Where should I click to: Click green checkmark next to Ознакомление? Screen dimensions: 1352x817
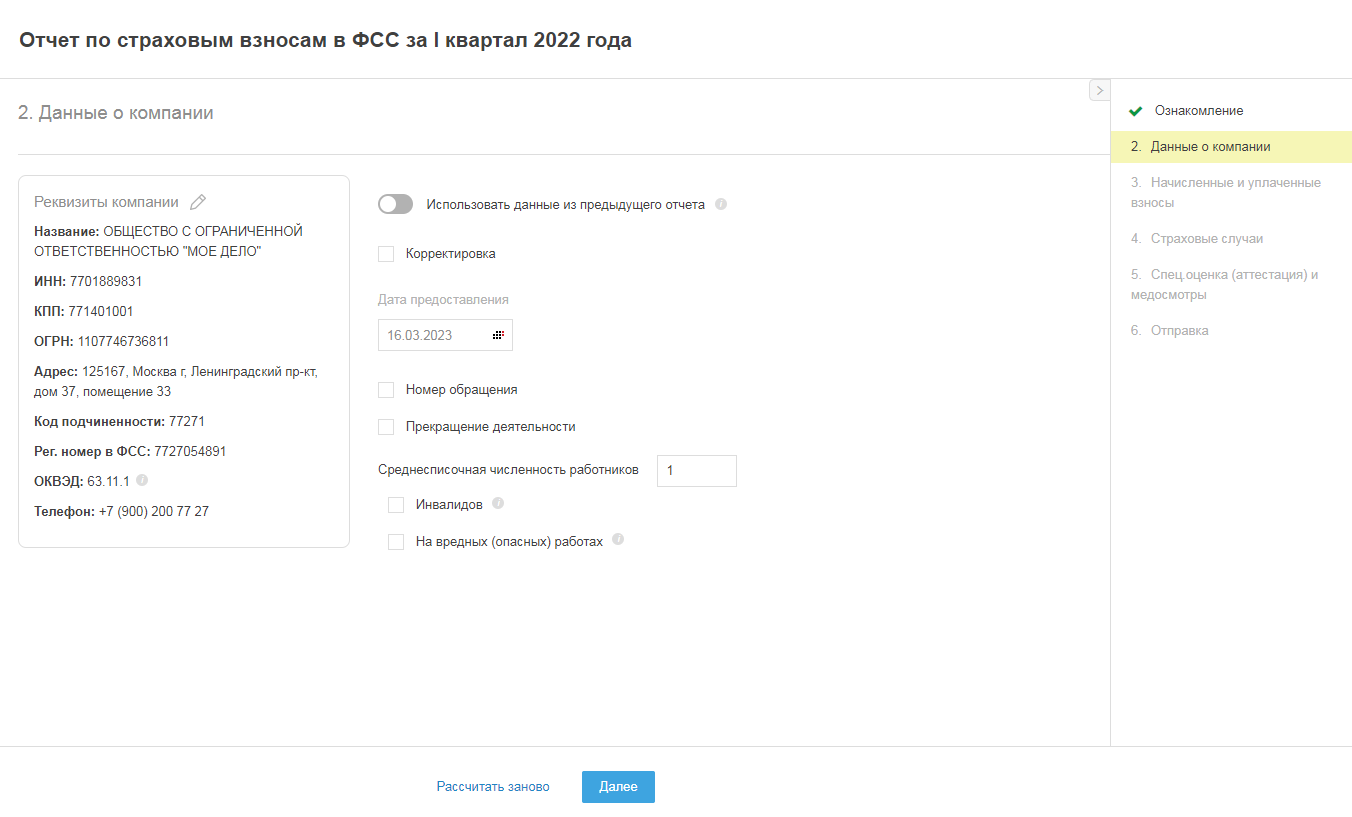click(1135, 111)
